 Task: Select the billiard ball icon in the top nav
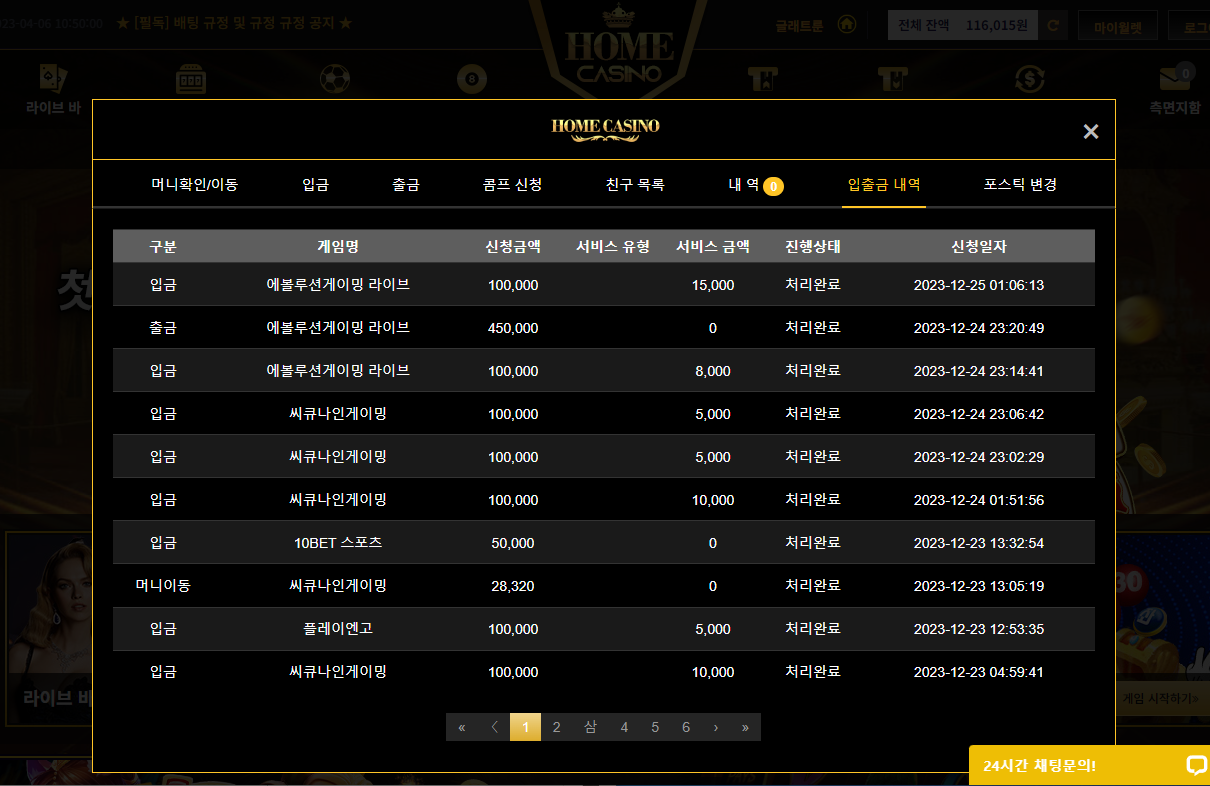(x=470, y=79)
